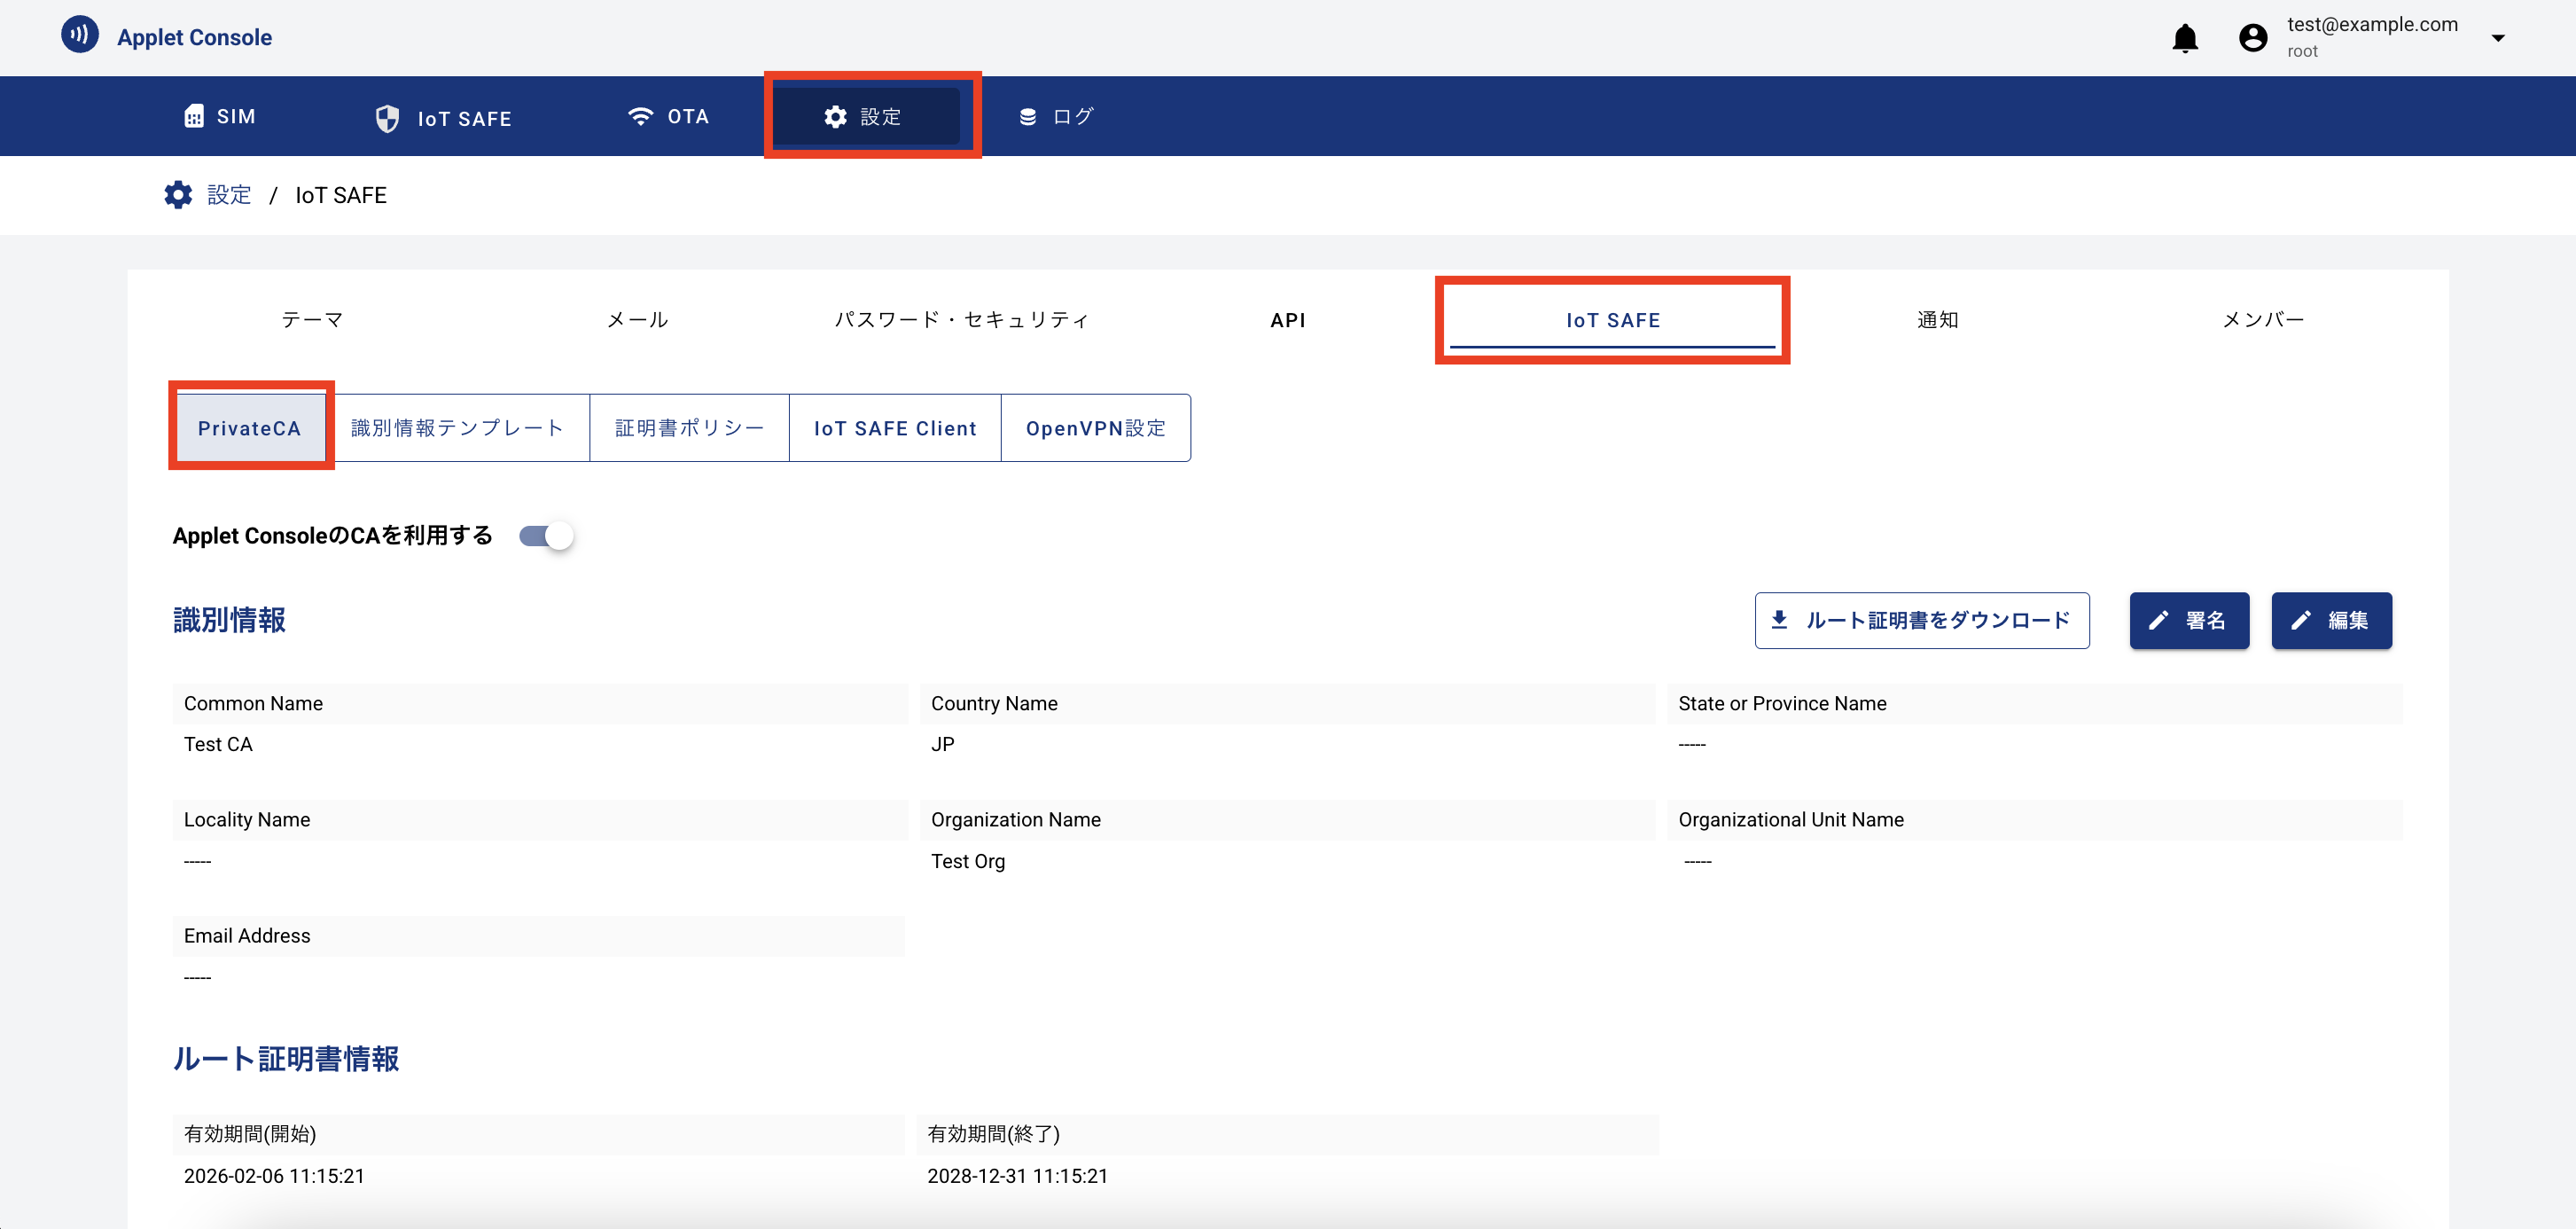Select the OpenVPN設定 sub-tab
This screenshot has height=1229, width=2576.
[x=1095, y=428]
